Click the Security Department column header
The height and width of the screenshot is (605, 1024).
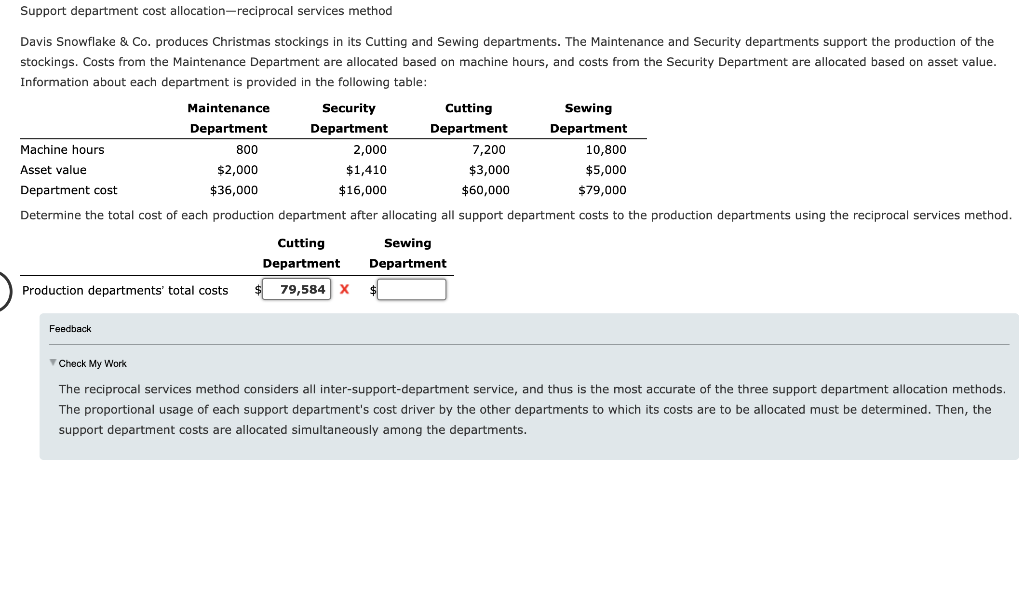(x=348, y=118)
